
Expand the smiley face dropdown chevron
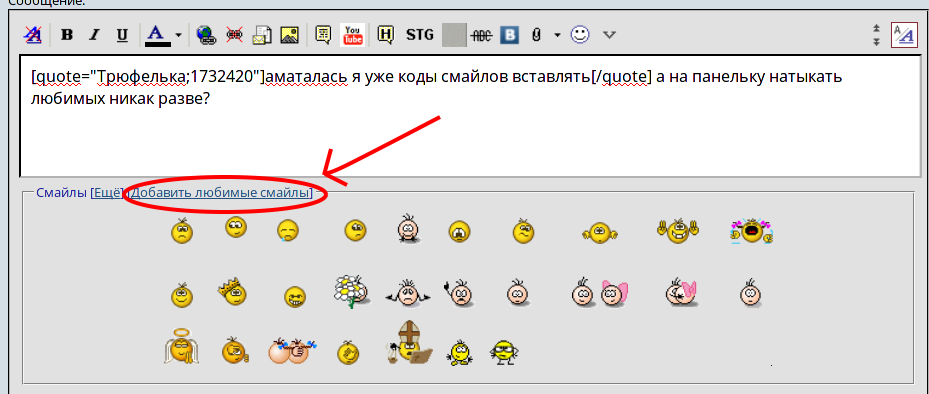[609, 35]
